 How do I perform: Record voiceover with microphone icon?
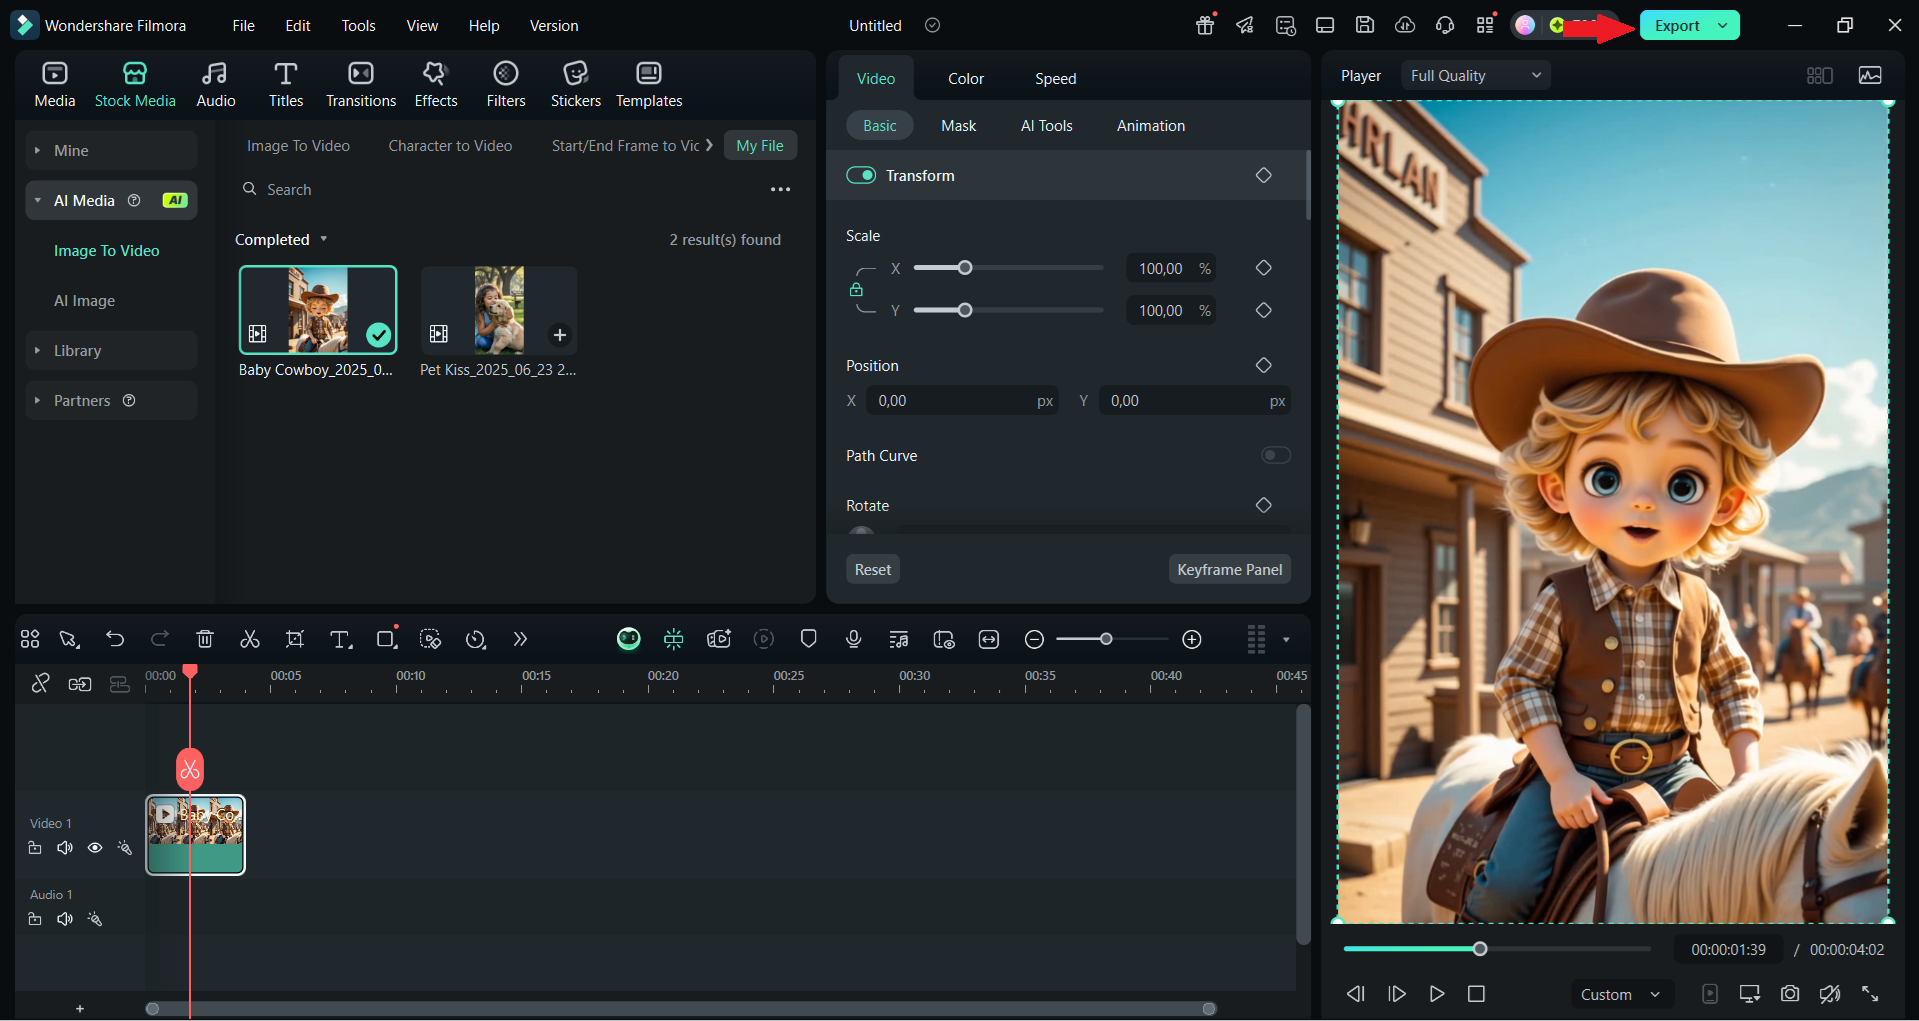[x=854, y=639]
